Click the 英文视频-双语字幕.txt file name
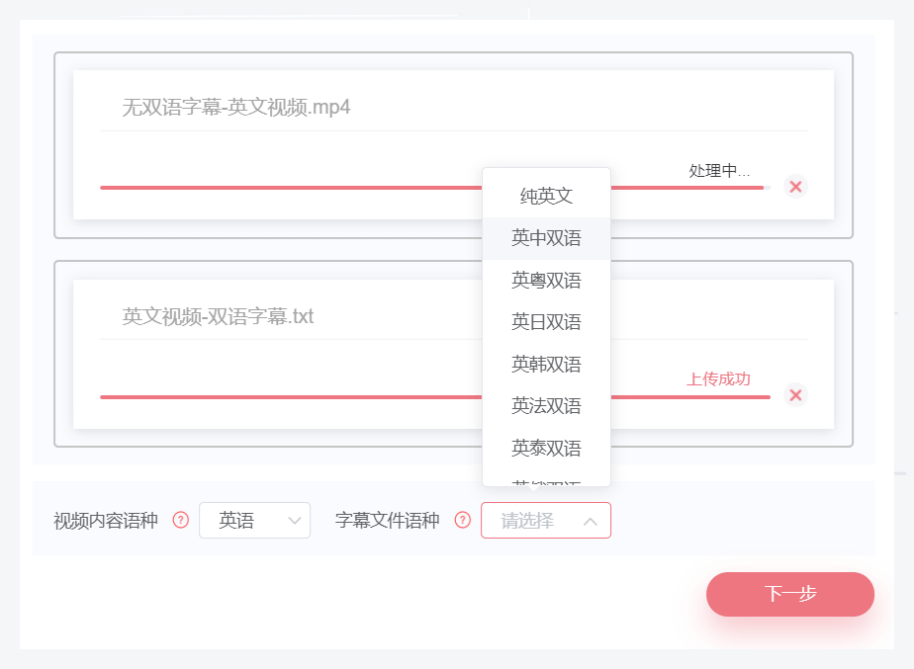This screenshot has height=669, width=914. 218,317
